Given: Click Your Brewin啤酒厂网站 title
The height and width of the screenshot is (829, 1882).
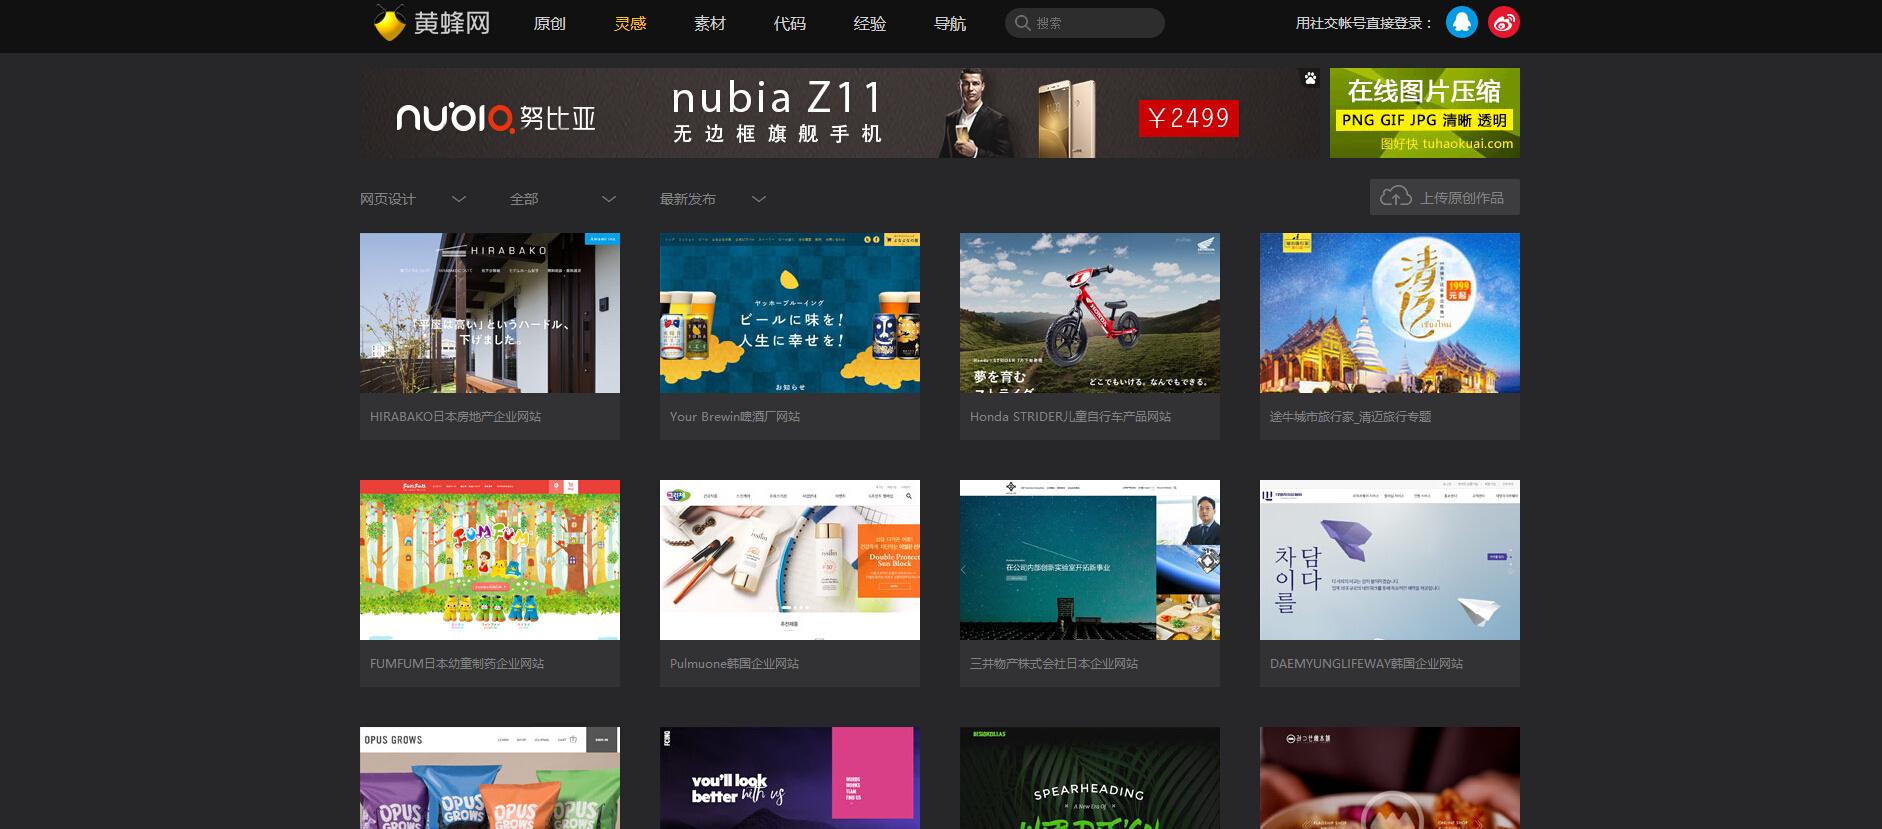Looking at the screenshot, I should tap(735, 417).
